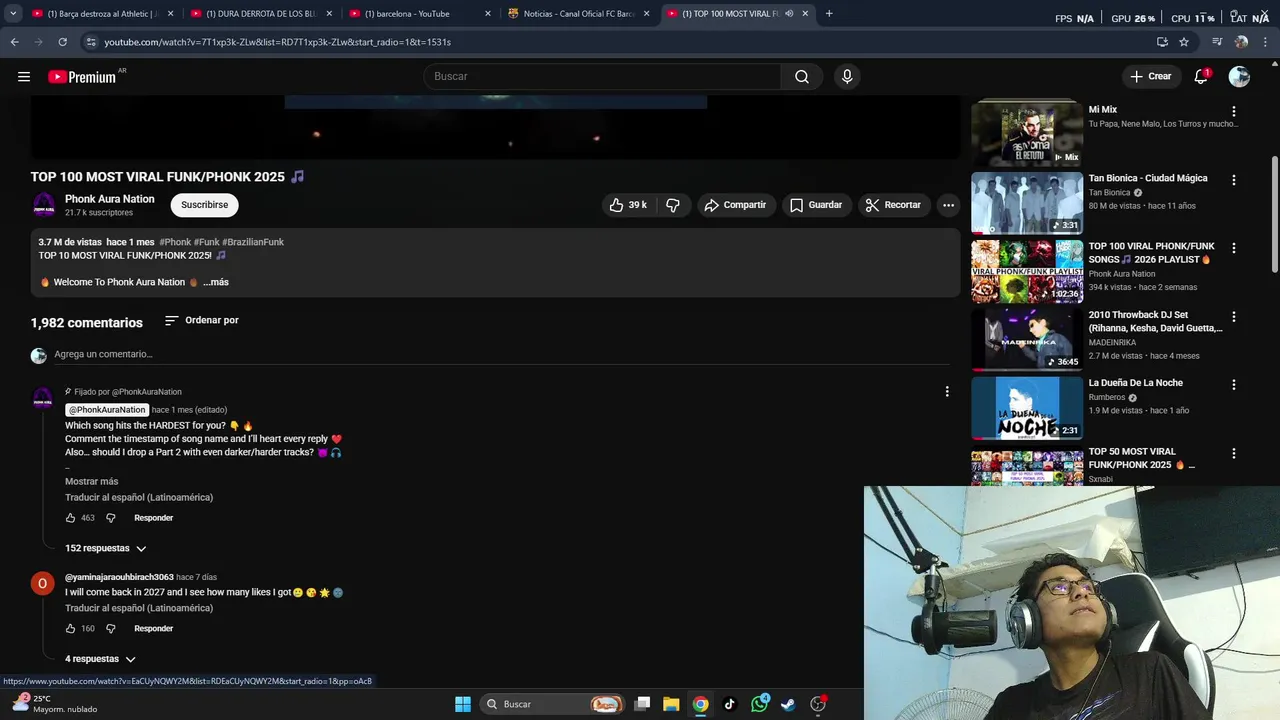Like yaminajaraouhbirach3063's comment

point(70,629)
